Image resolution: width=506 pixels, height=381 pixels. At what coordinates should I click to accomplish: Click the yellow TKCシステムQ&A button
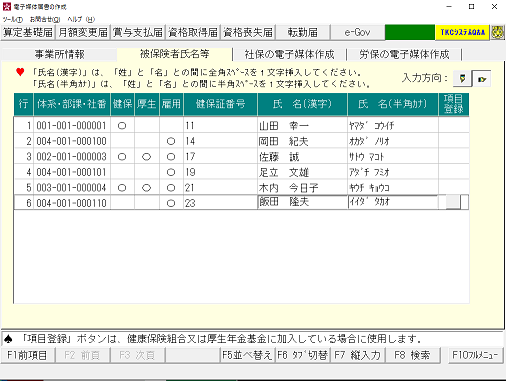tap(463, 32)
